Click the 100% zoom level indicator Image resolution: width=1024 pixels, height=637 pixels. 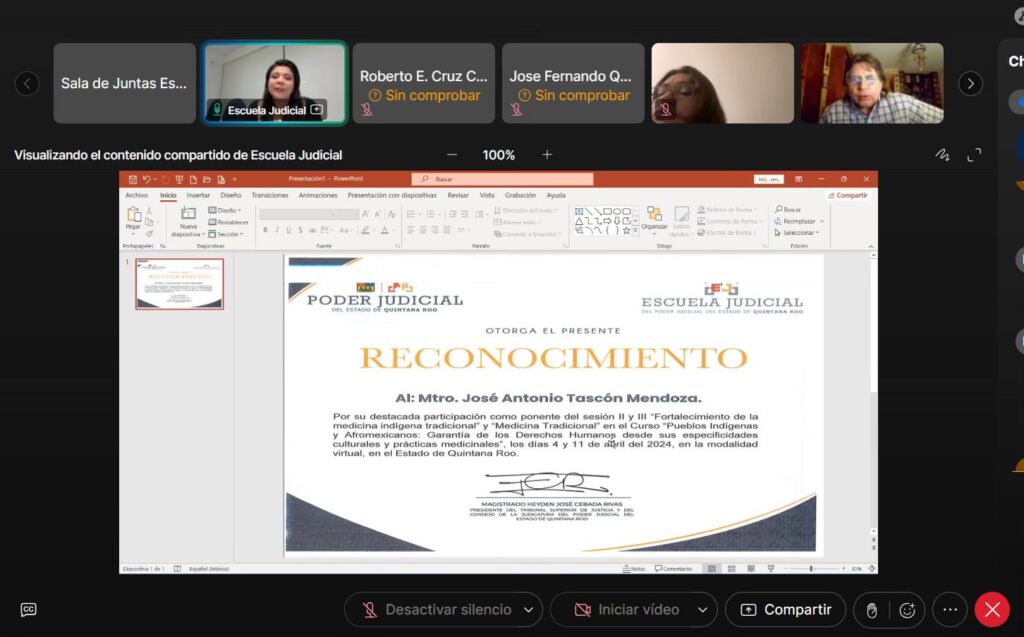[x=498, y=155]
